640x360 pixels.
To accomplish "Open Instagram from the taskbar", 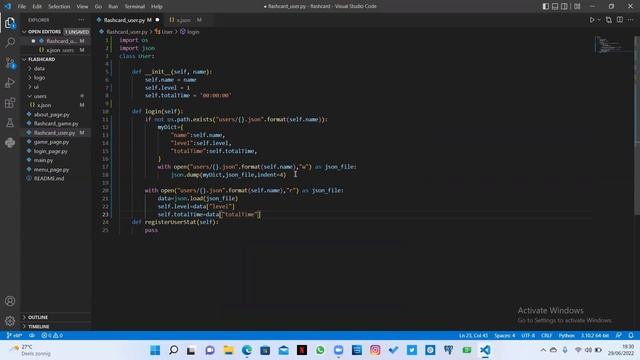I will point(375,350).
